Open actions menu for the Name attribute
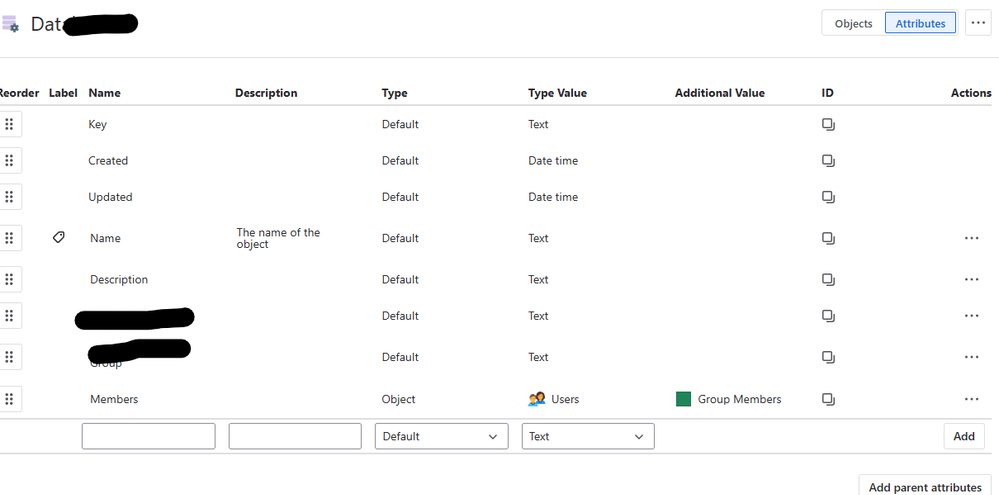Screen dimensions: 999x495 coord(971,238)
